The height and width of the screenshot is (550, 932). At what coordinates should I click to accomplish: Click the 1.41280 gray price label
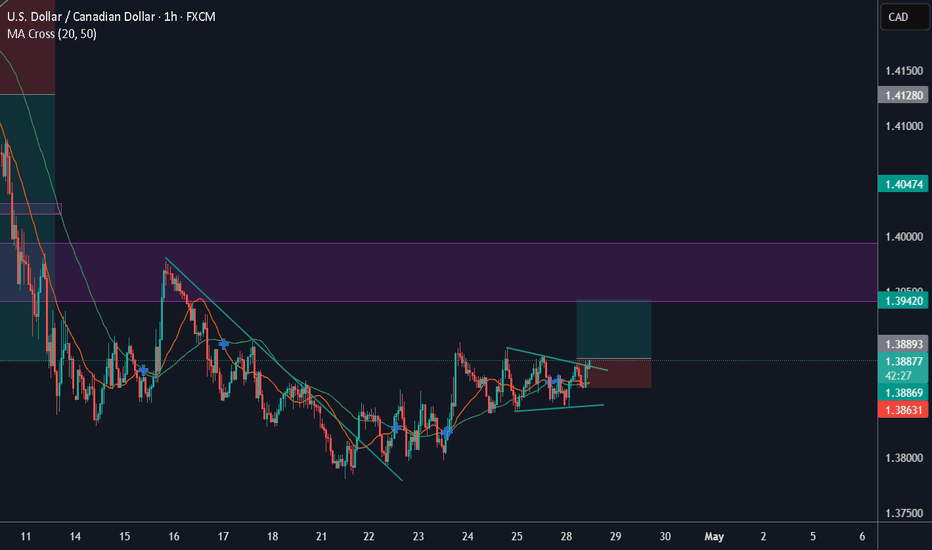(x=904, y=95)
